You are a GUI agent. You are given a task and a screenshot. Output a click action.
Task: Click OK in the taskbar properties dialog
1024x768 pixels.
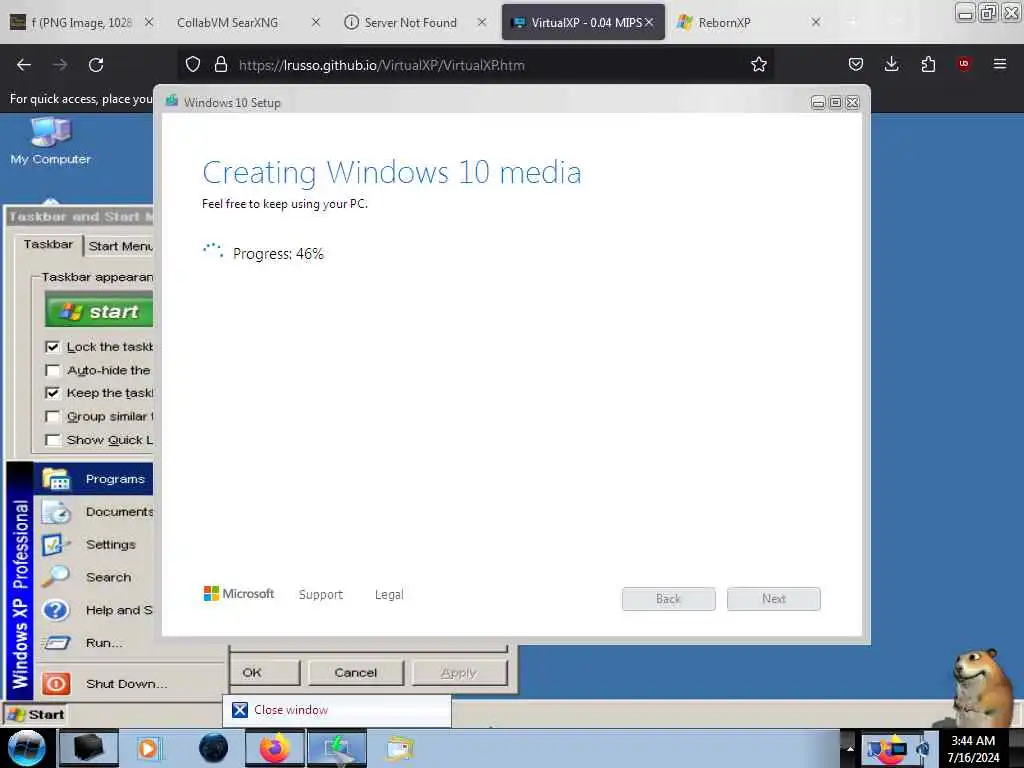(x=264, y=673)
